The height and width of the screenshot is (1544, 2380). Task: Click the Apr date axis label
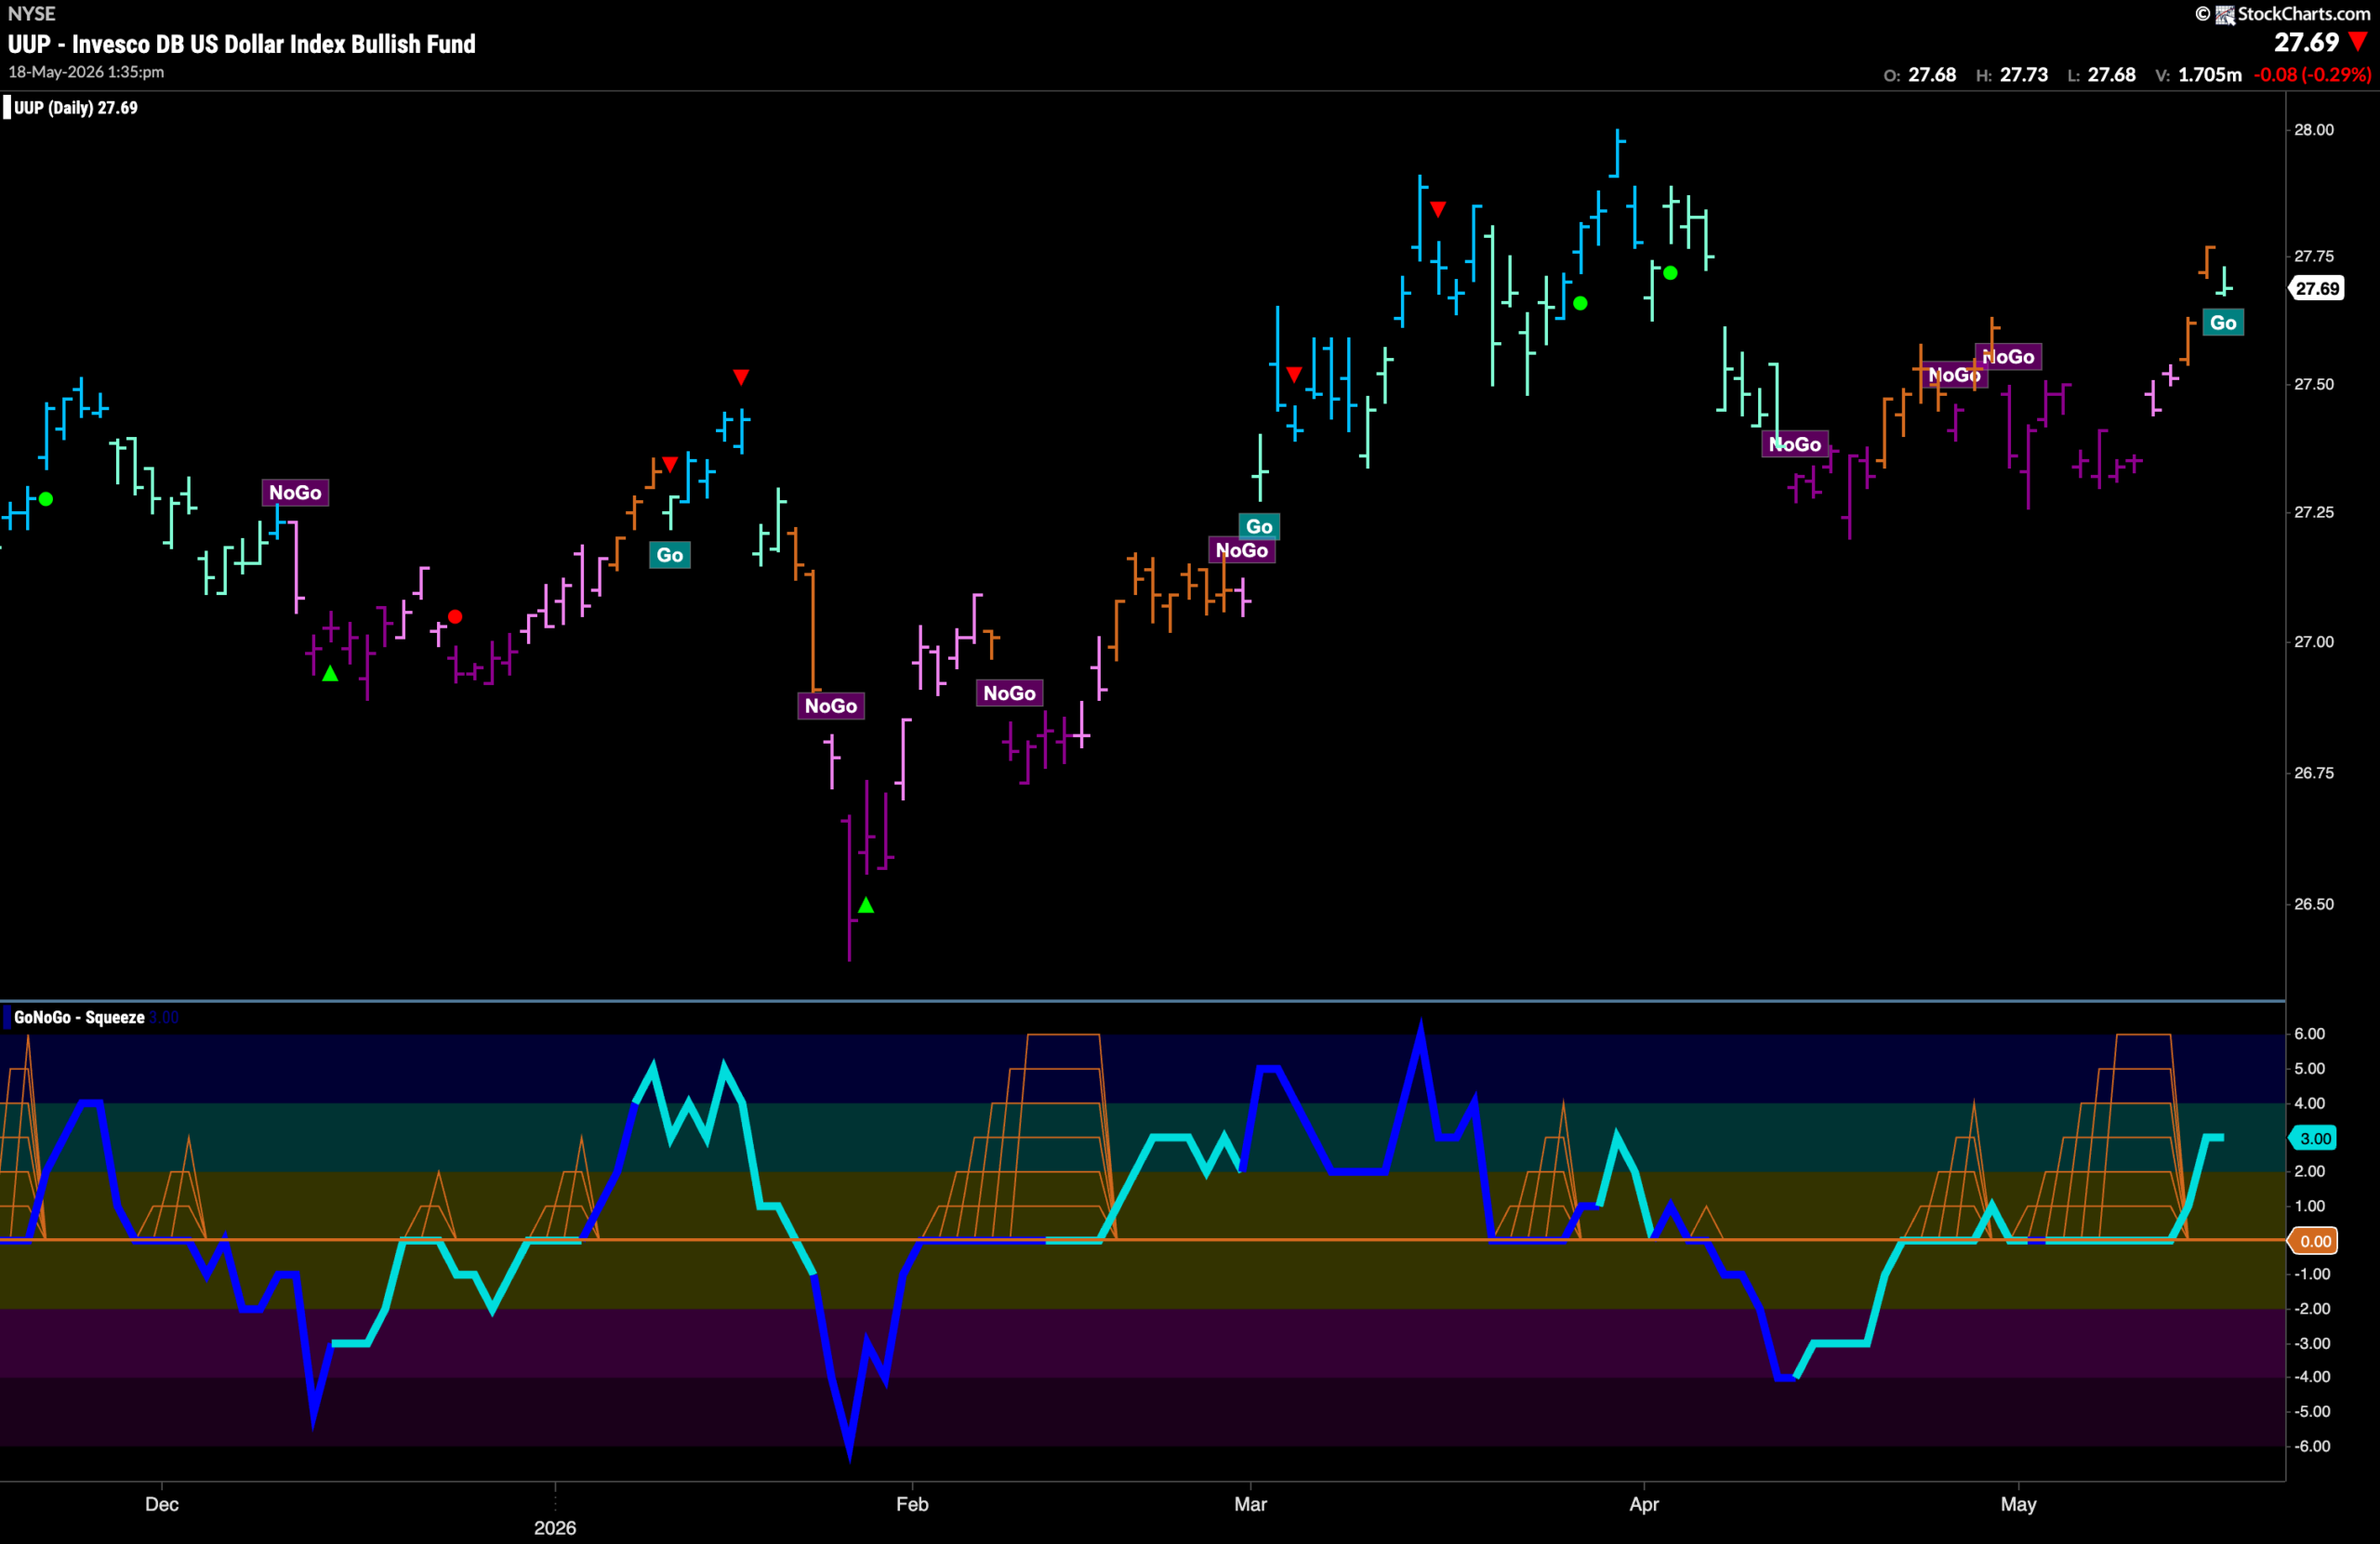click(1644, 1504)
